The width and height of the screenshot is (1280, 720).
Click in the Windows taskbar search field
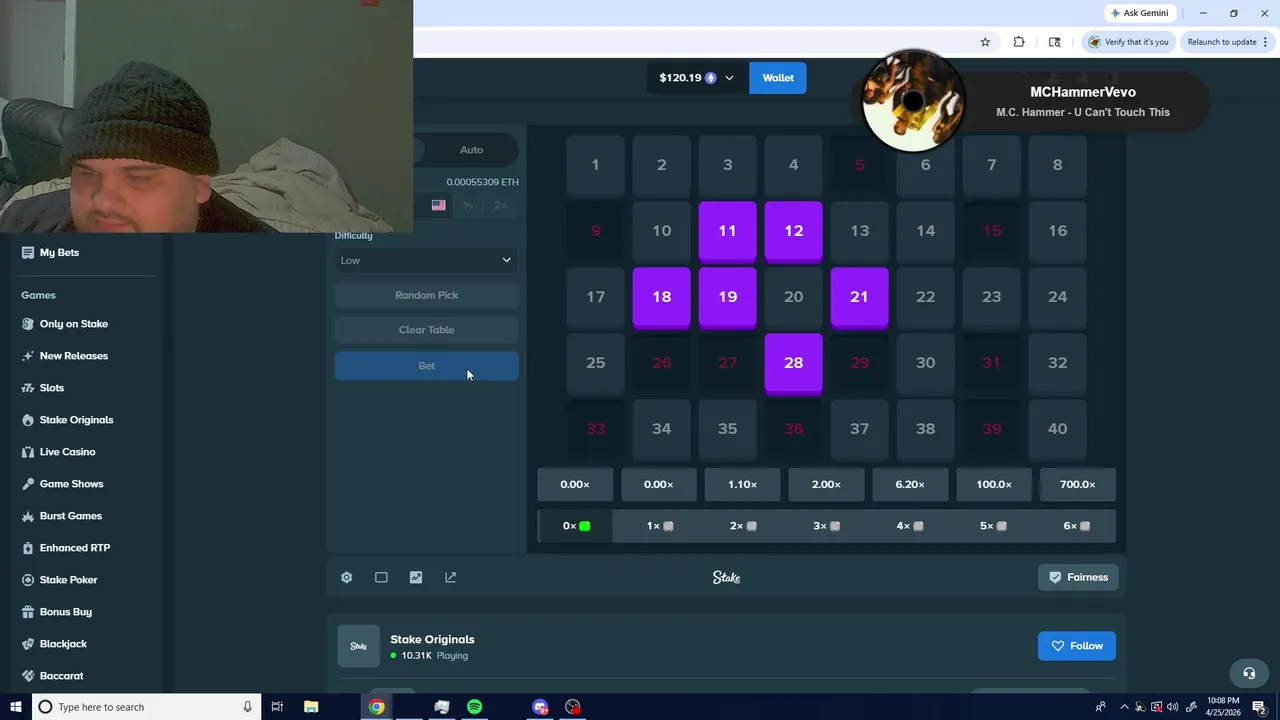(x=146, y=707)
